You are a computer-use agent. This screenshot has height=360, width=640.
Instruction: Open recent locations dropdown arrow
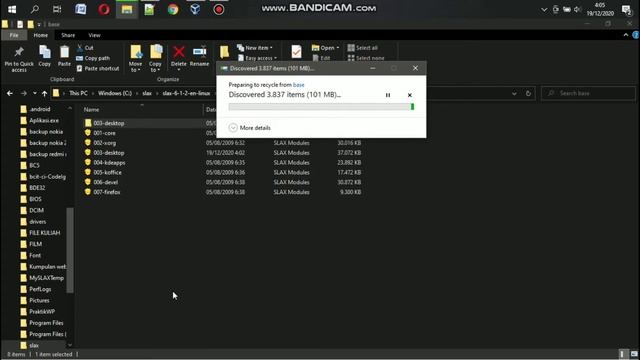point(35,93)
